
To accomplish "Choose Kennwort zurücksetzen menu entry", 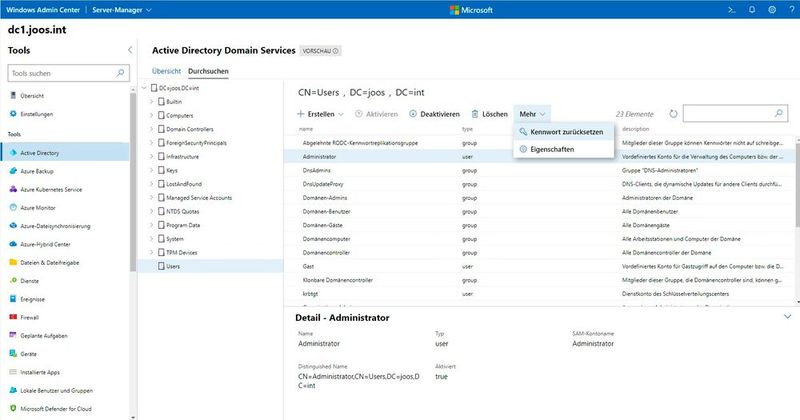I will pyautogui.click(x=563, y=132).
